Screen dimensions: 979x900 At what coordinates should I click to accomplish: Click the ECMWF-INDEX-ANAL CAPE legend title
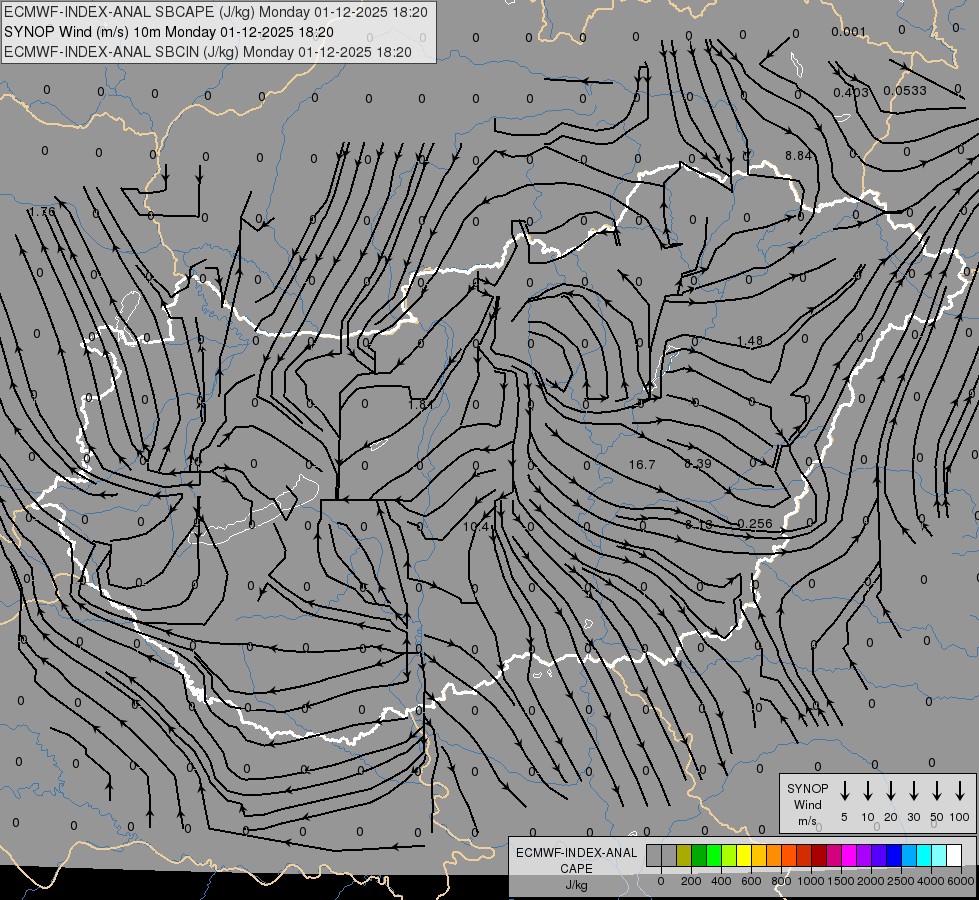pyautogui.click(x=577, y=860)
